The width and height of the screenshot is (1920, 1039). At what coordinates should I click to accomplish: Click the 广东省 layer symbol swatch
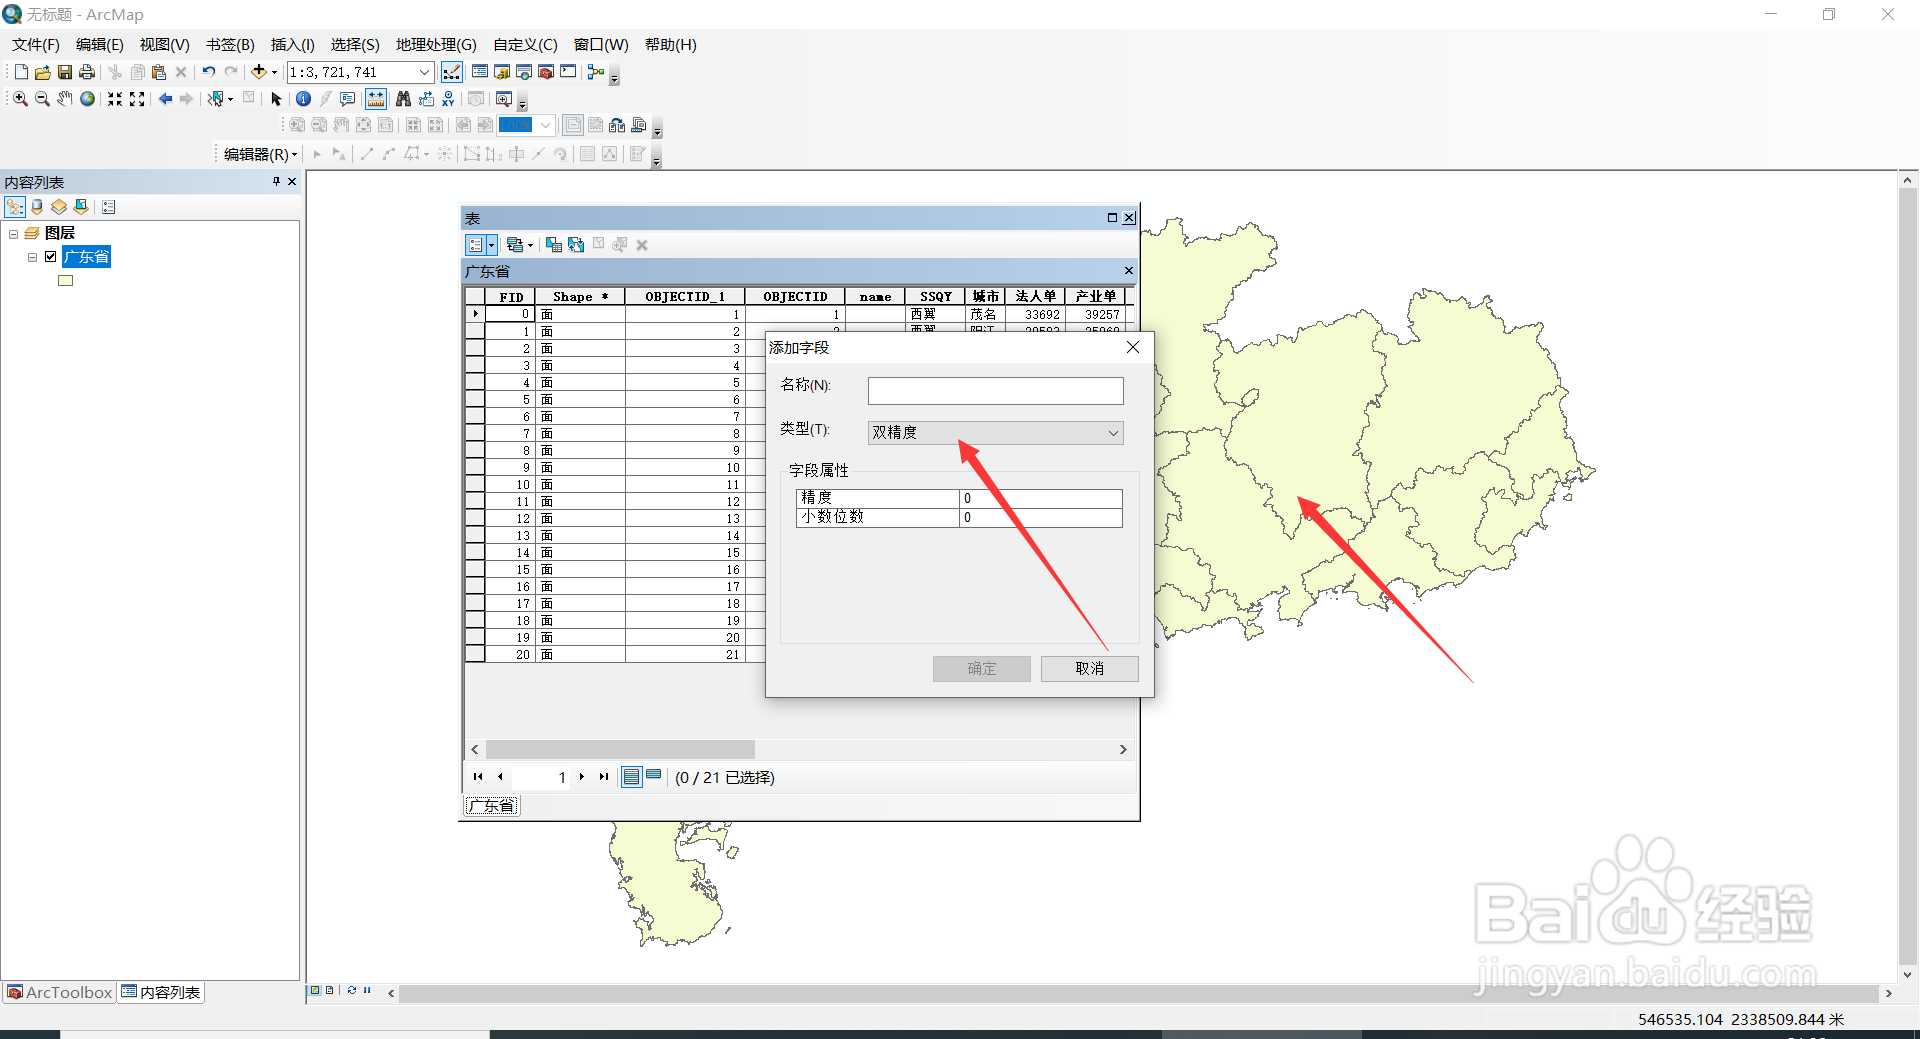tap(65, 280)
